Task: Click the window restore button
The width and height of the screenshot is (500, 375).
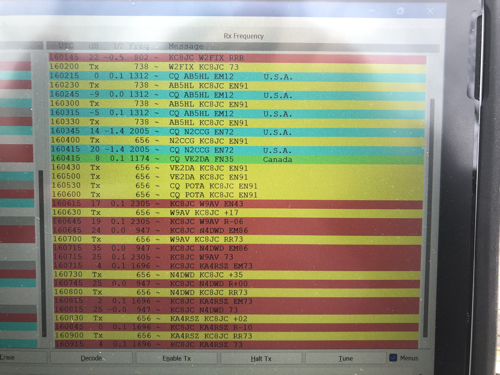Action: (400, 11)
